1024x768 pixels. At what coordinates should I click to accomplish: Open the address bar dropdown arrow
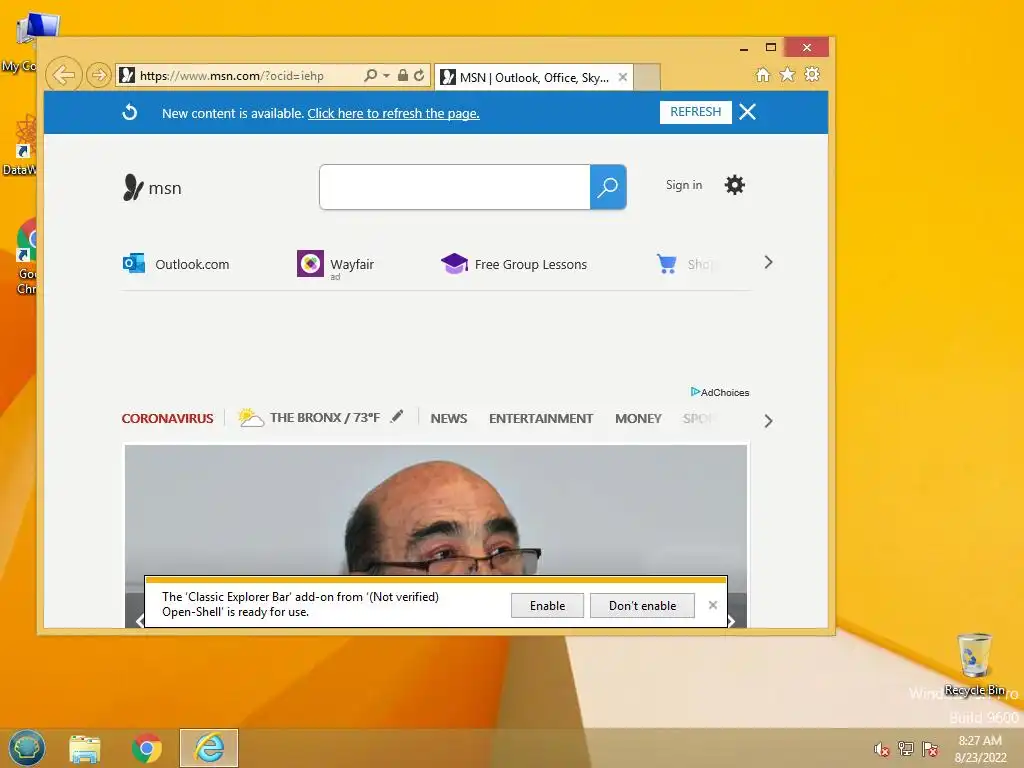click(x=386, y=76)
